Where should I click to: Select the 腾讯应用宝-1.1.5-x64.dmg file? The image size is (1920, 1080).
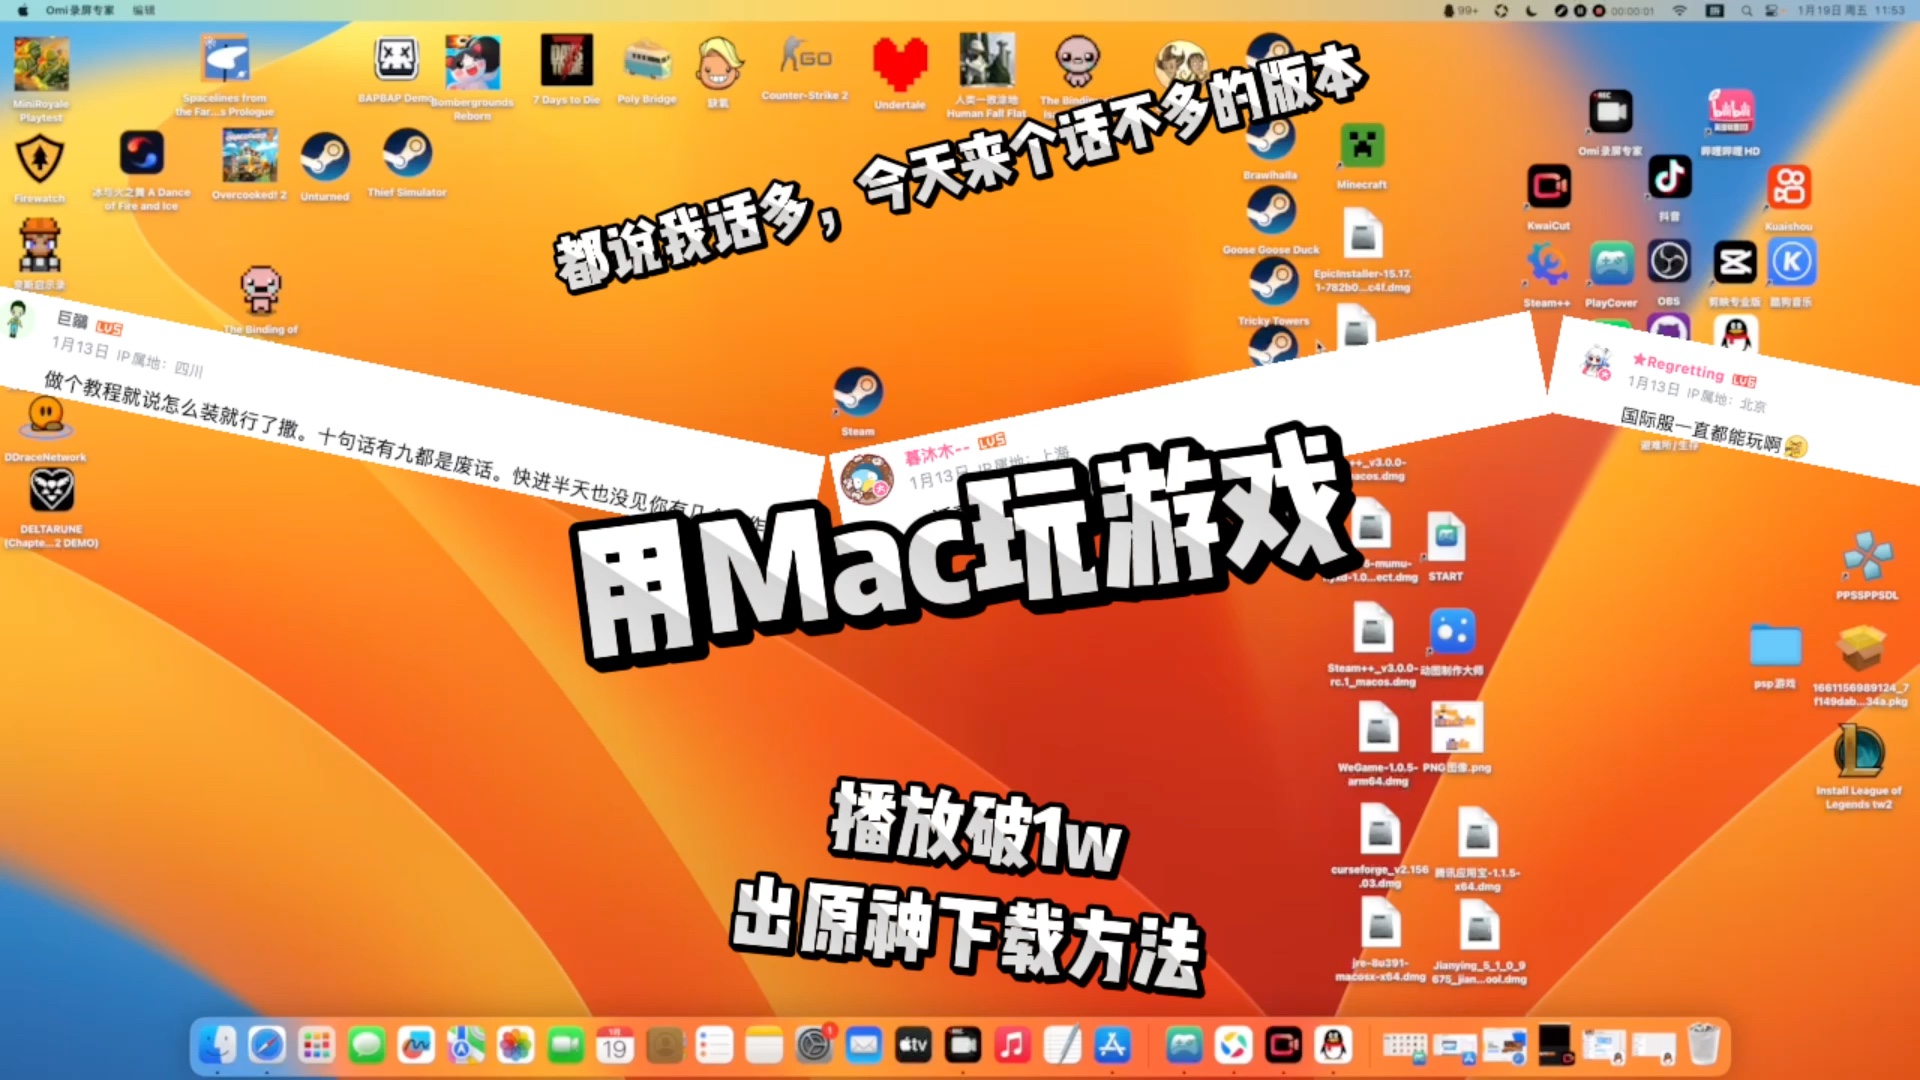pos(1477,832)
